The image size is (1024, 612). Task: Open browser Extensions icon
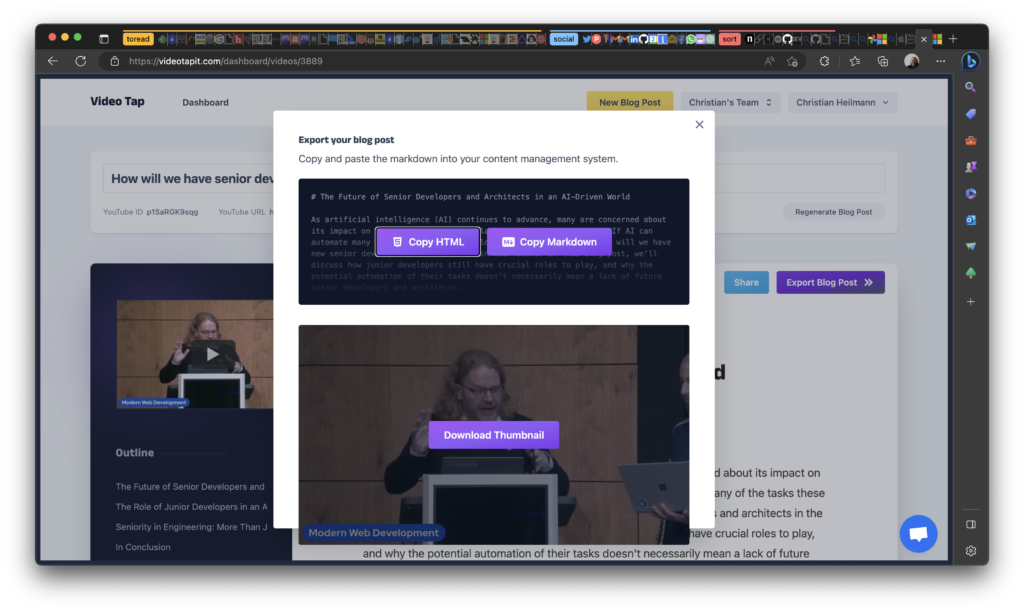pos(824,61)
